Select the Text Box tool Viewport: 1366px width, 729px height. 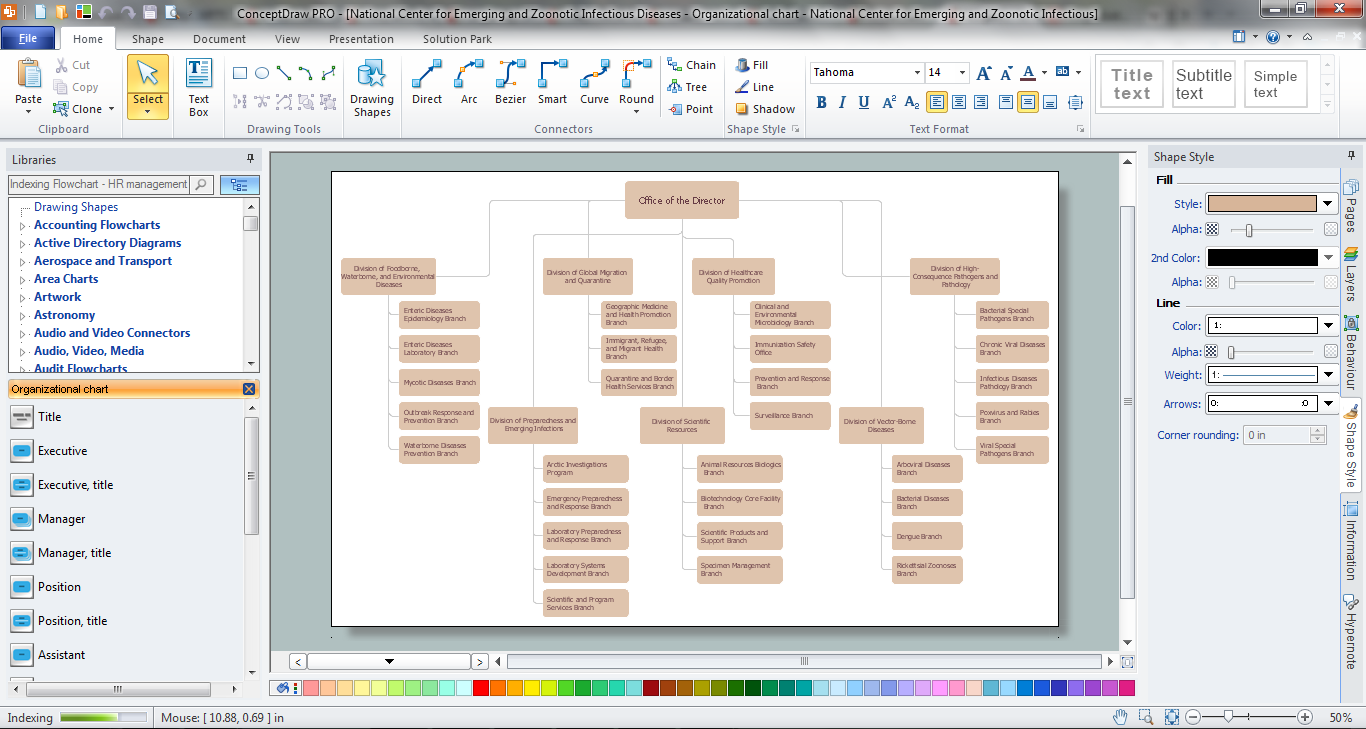199,87
